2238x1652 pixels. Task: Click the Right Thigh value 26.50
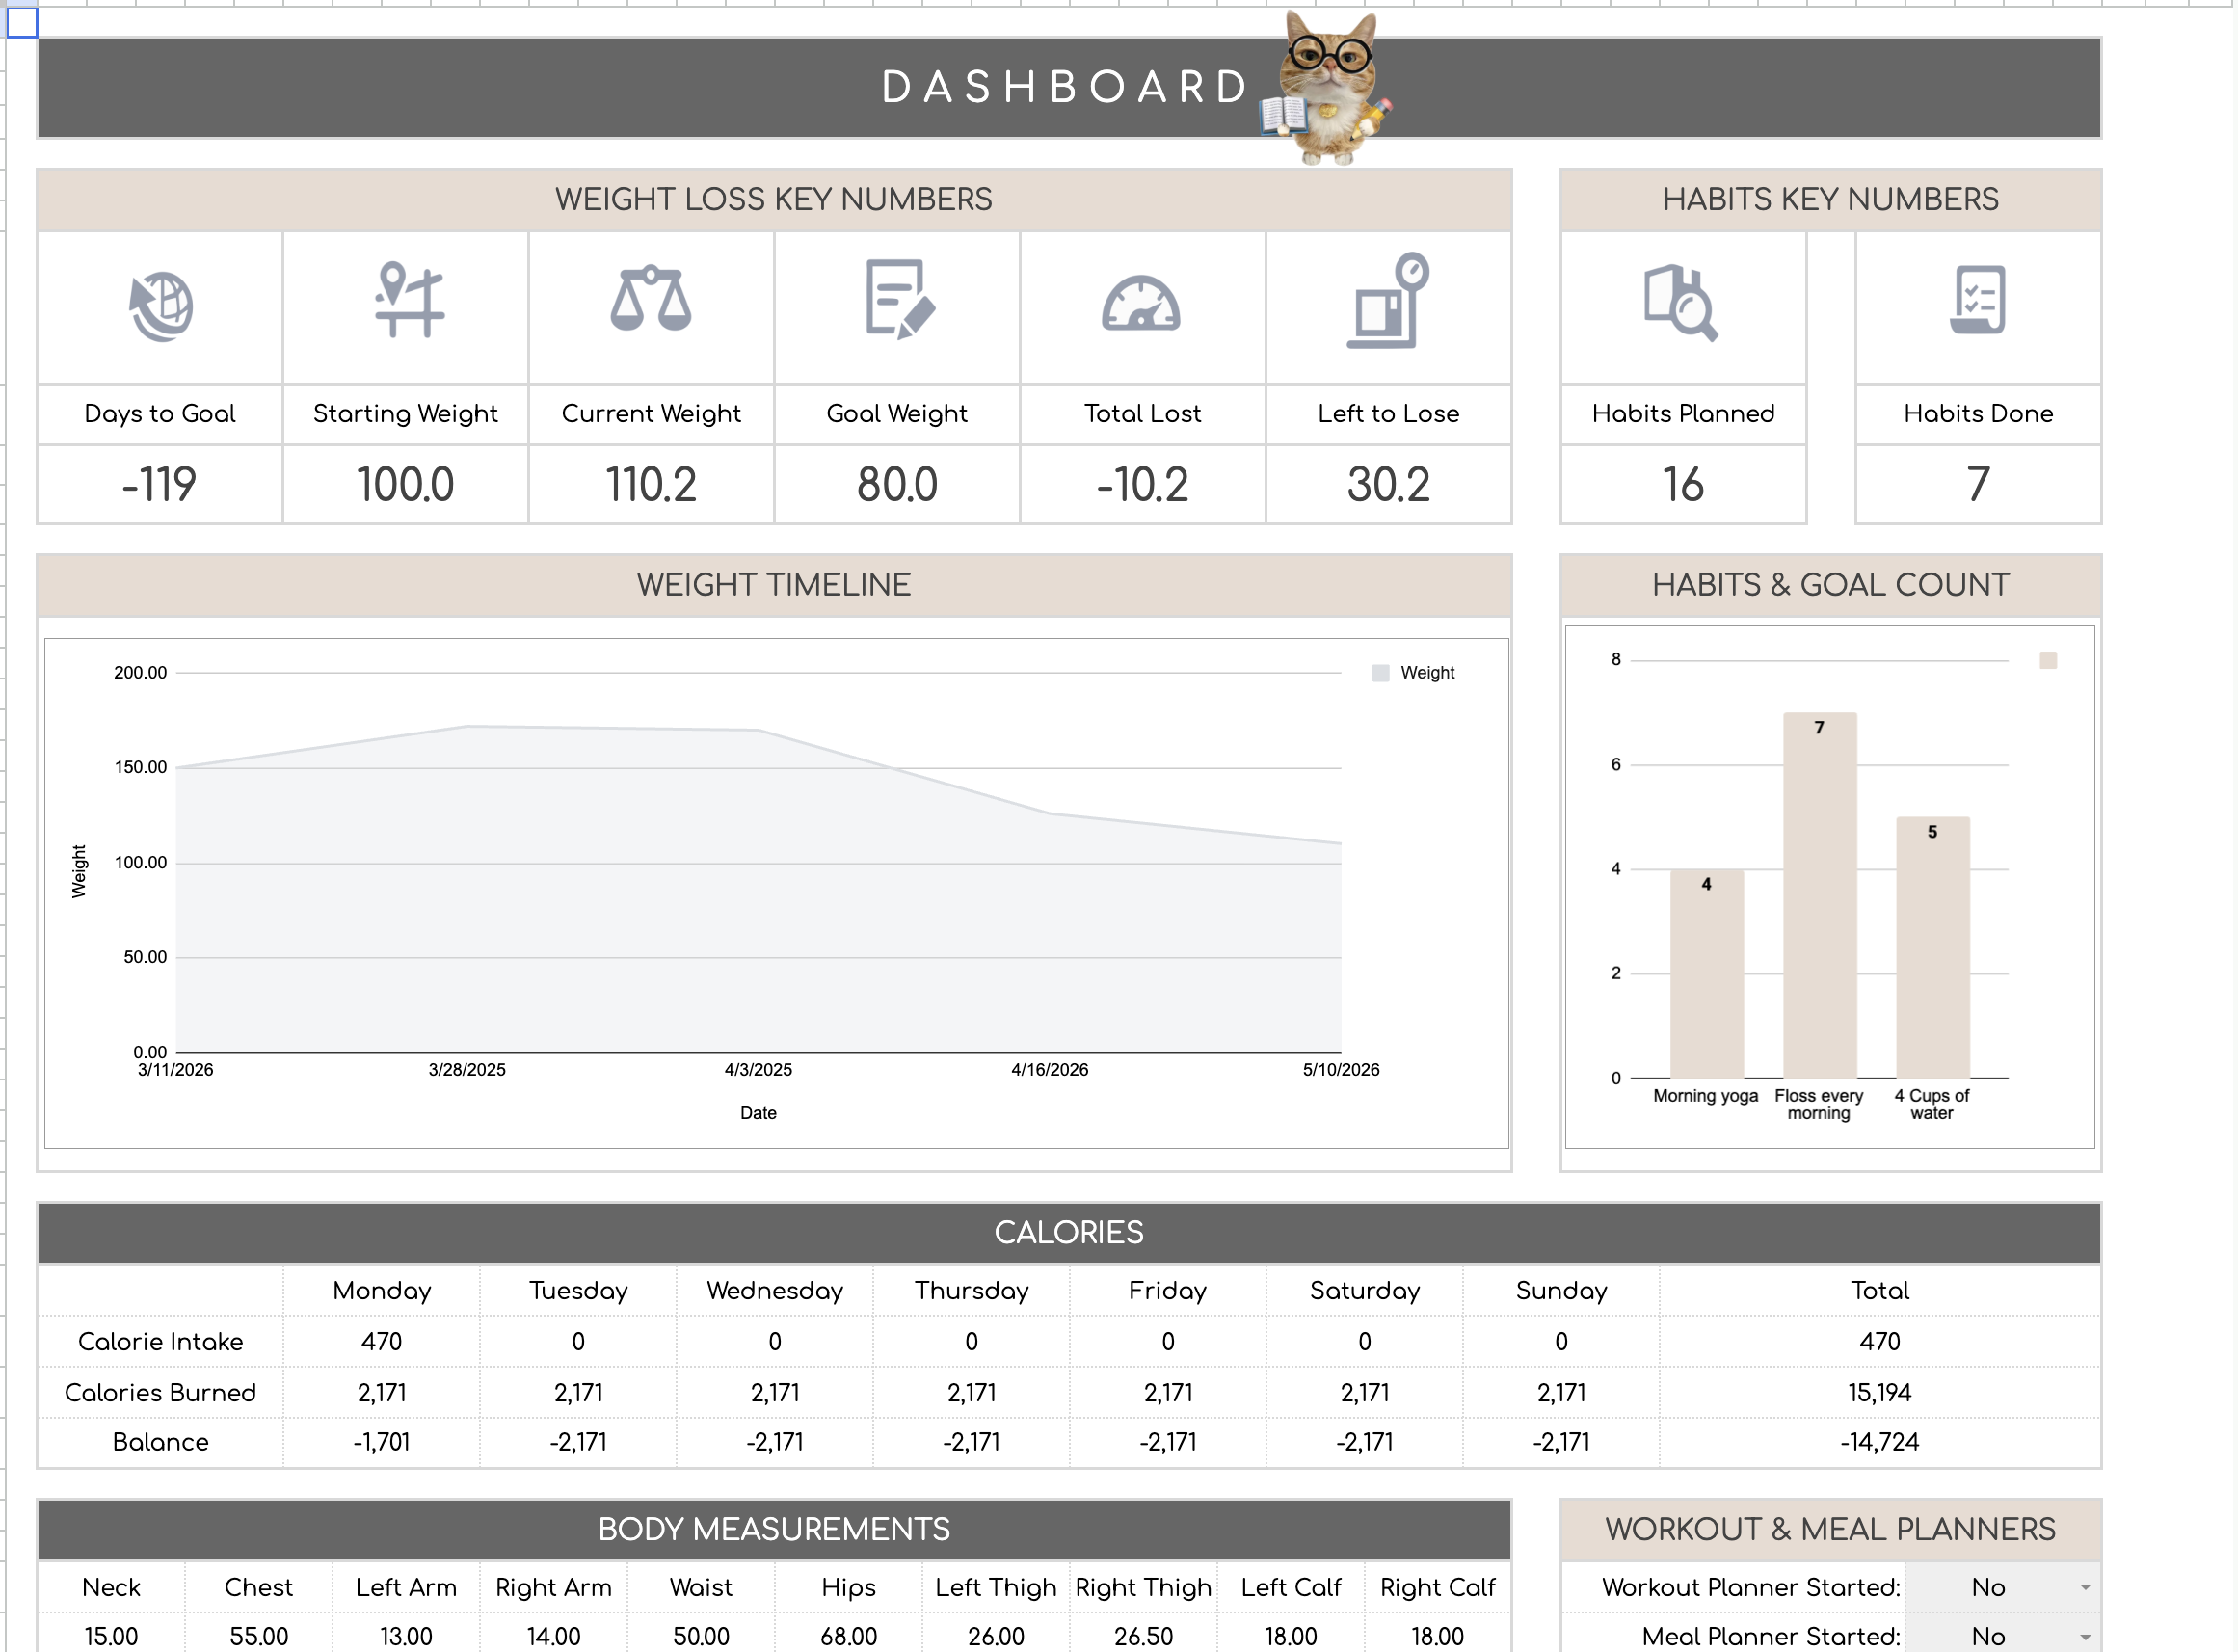tap(1143, 1636)
